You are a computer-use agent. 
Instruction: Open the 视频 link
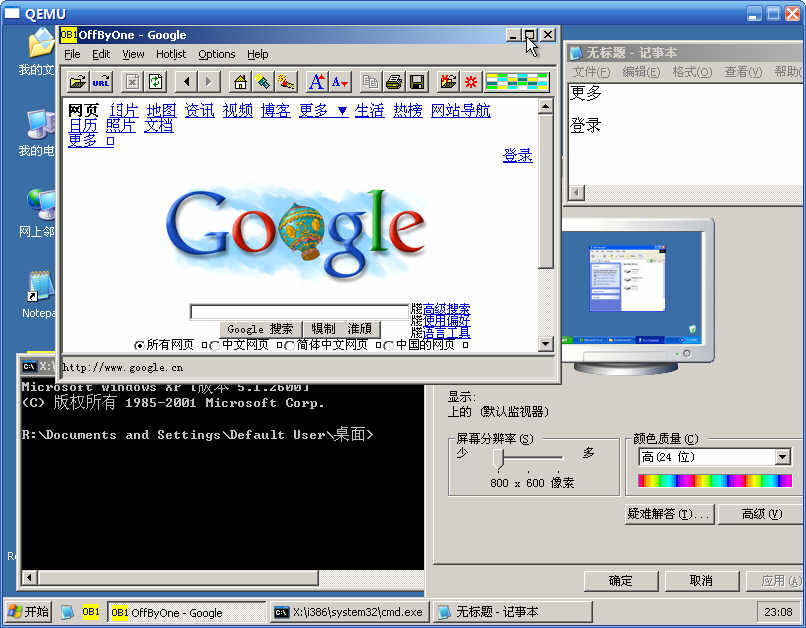point(237,110)
